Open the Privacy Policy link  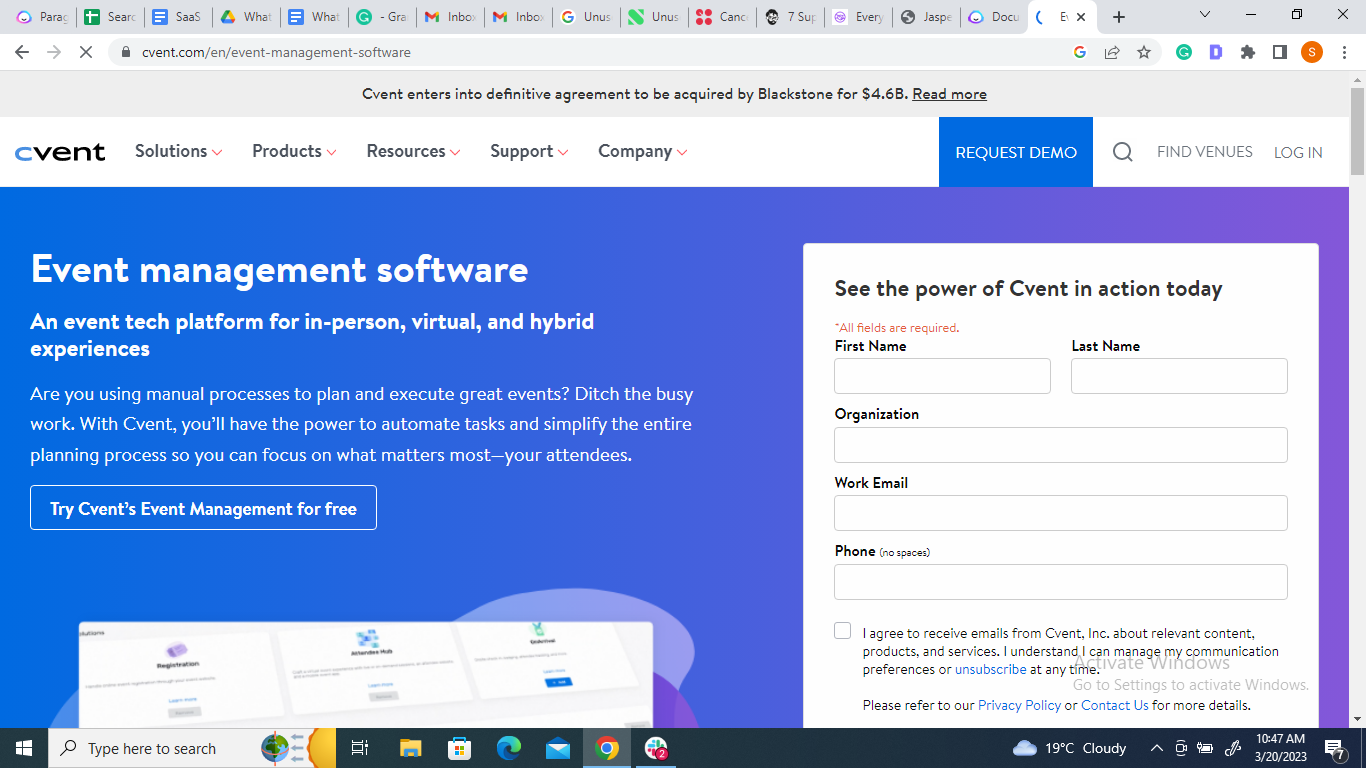pyautogui.click(x=1019, y=705)
